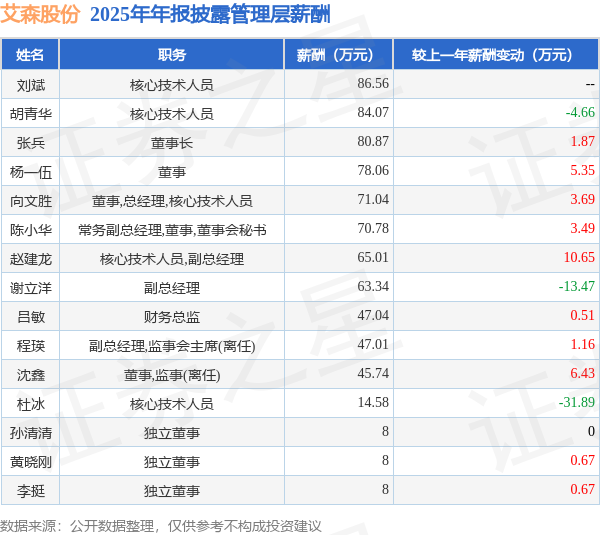Click the salary value 47.04
Screen dimensions: 600x535
(x=373, y=315)
